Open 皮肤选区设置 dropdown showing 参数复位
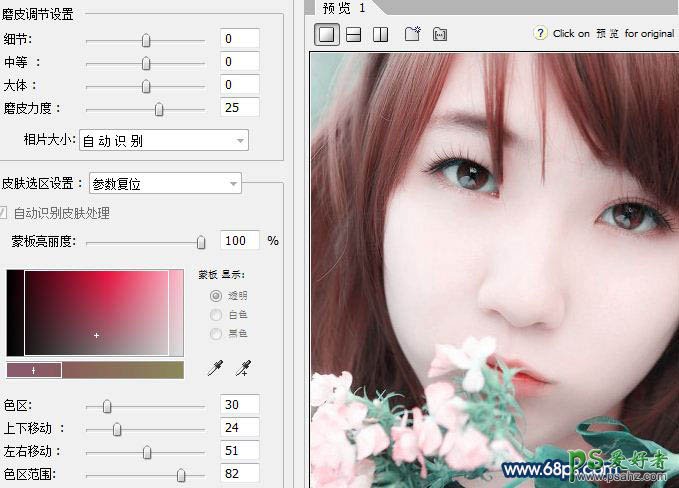The width and height of the screenshot is (679, 488). pyautogui.click(x=165, y=183)
